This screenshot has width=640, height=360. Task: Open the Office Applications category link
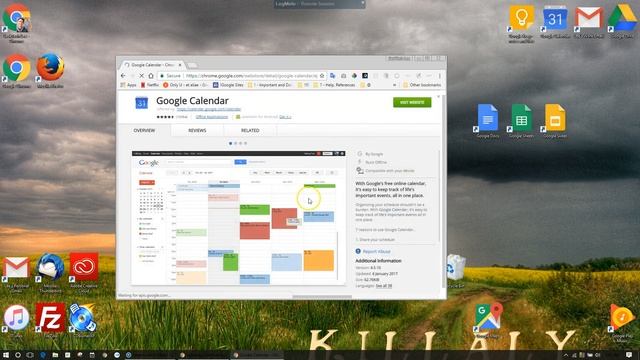point(212,117)
